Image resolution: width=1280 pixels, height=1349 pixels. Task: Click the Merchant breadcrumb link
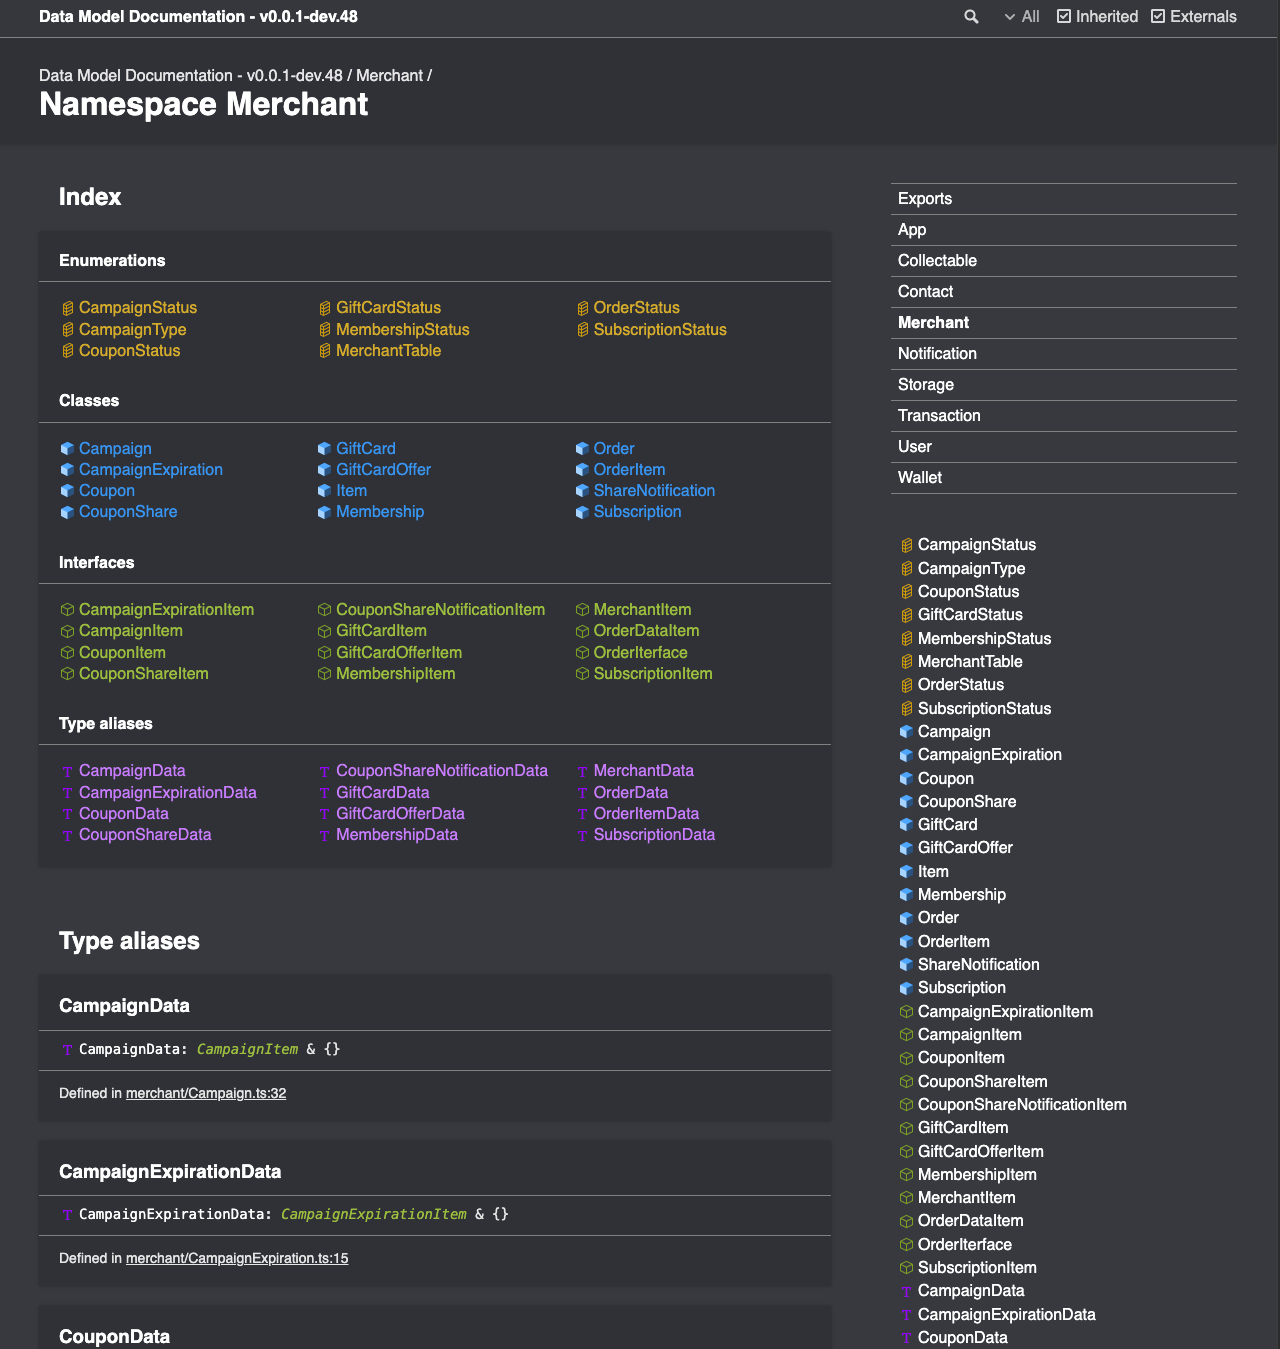pyautogui.click(x=389, y=76)
